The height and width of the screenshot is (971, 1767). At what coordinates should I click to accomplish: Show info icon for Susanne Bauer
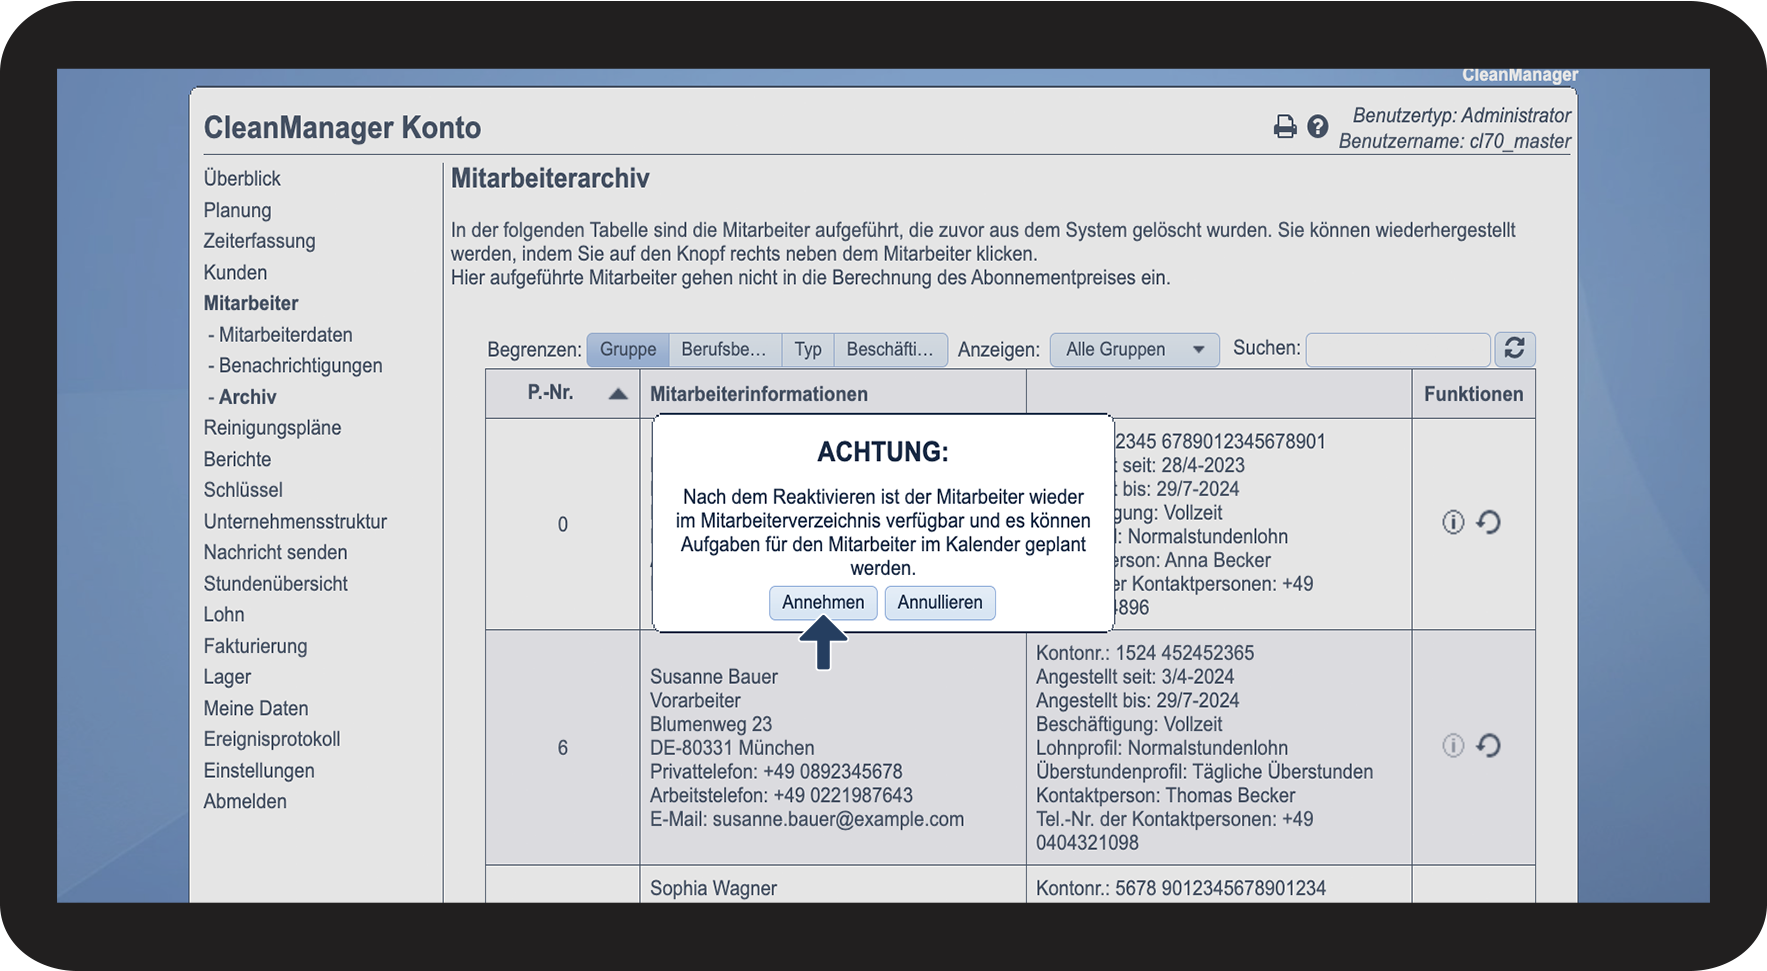point(1453,746)
